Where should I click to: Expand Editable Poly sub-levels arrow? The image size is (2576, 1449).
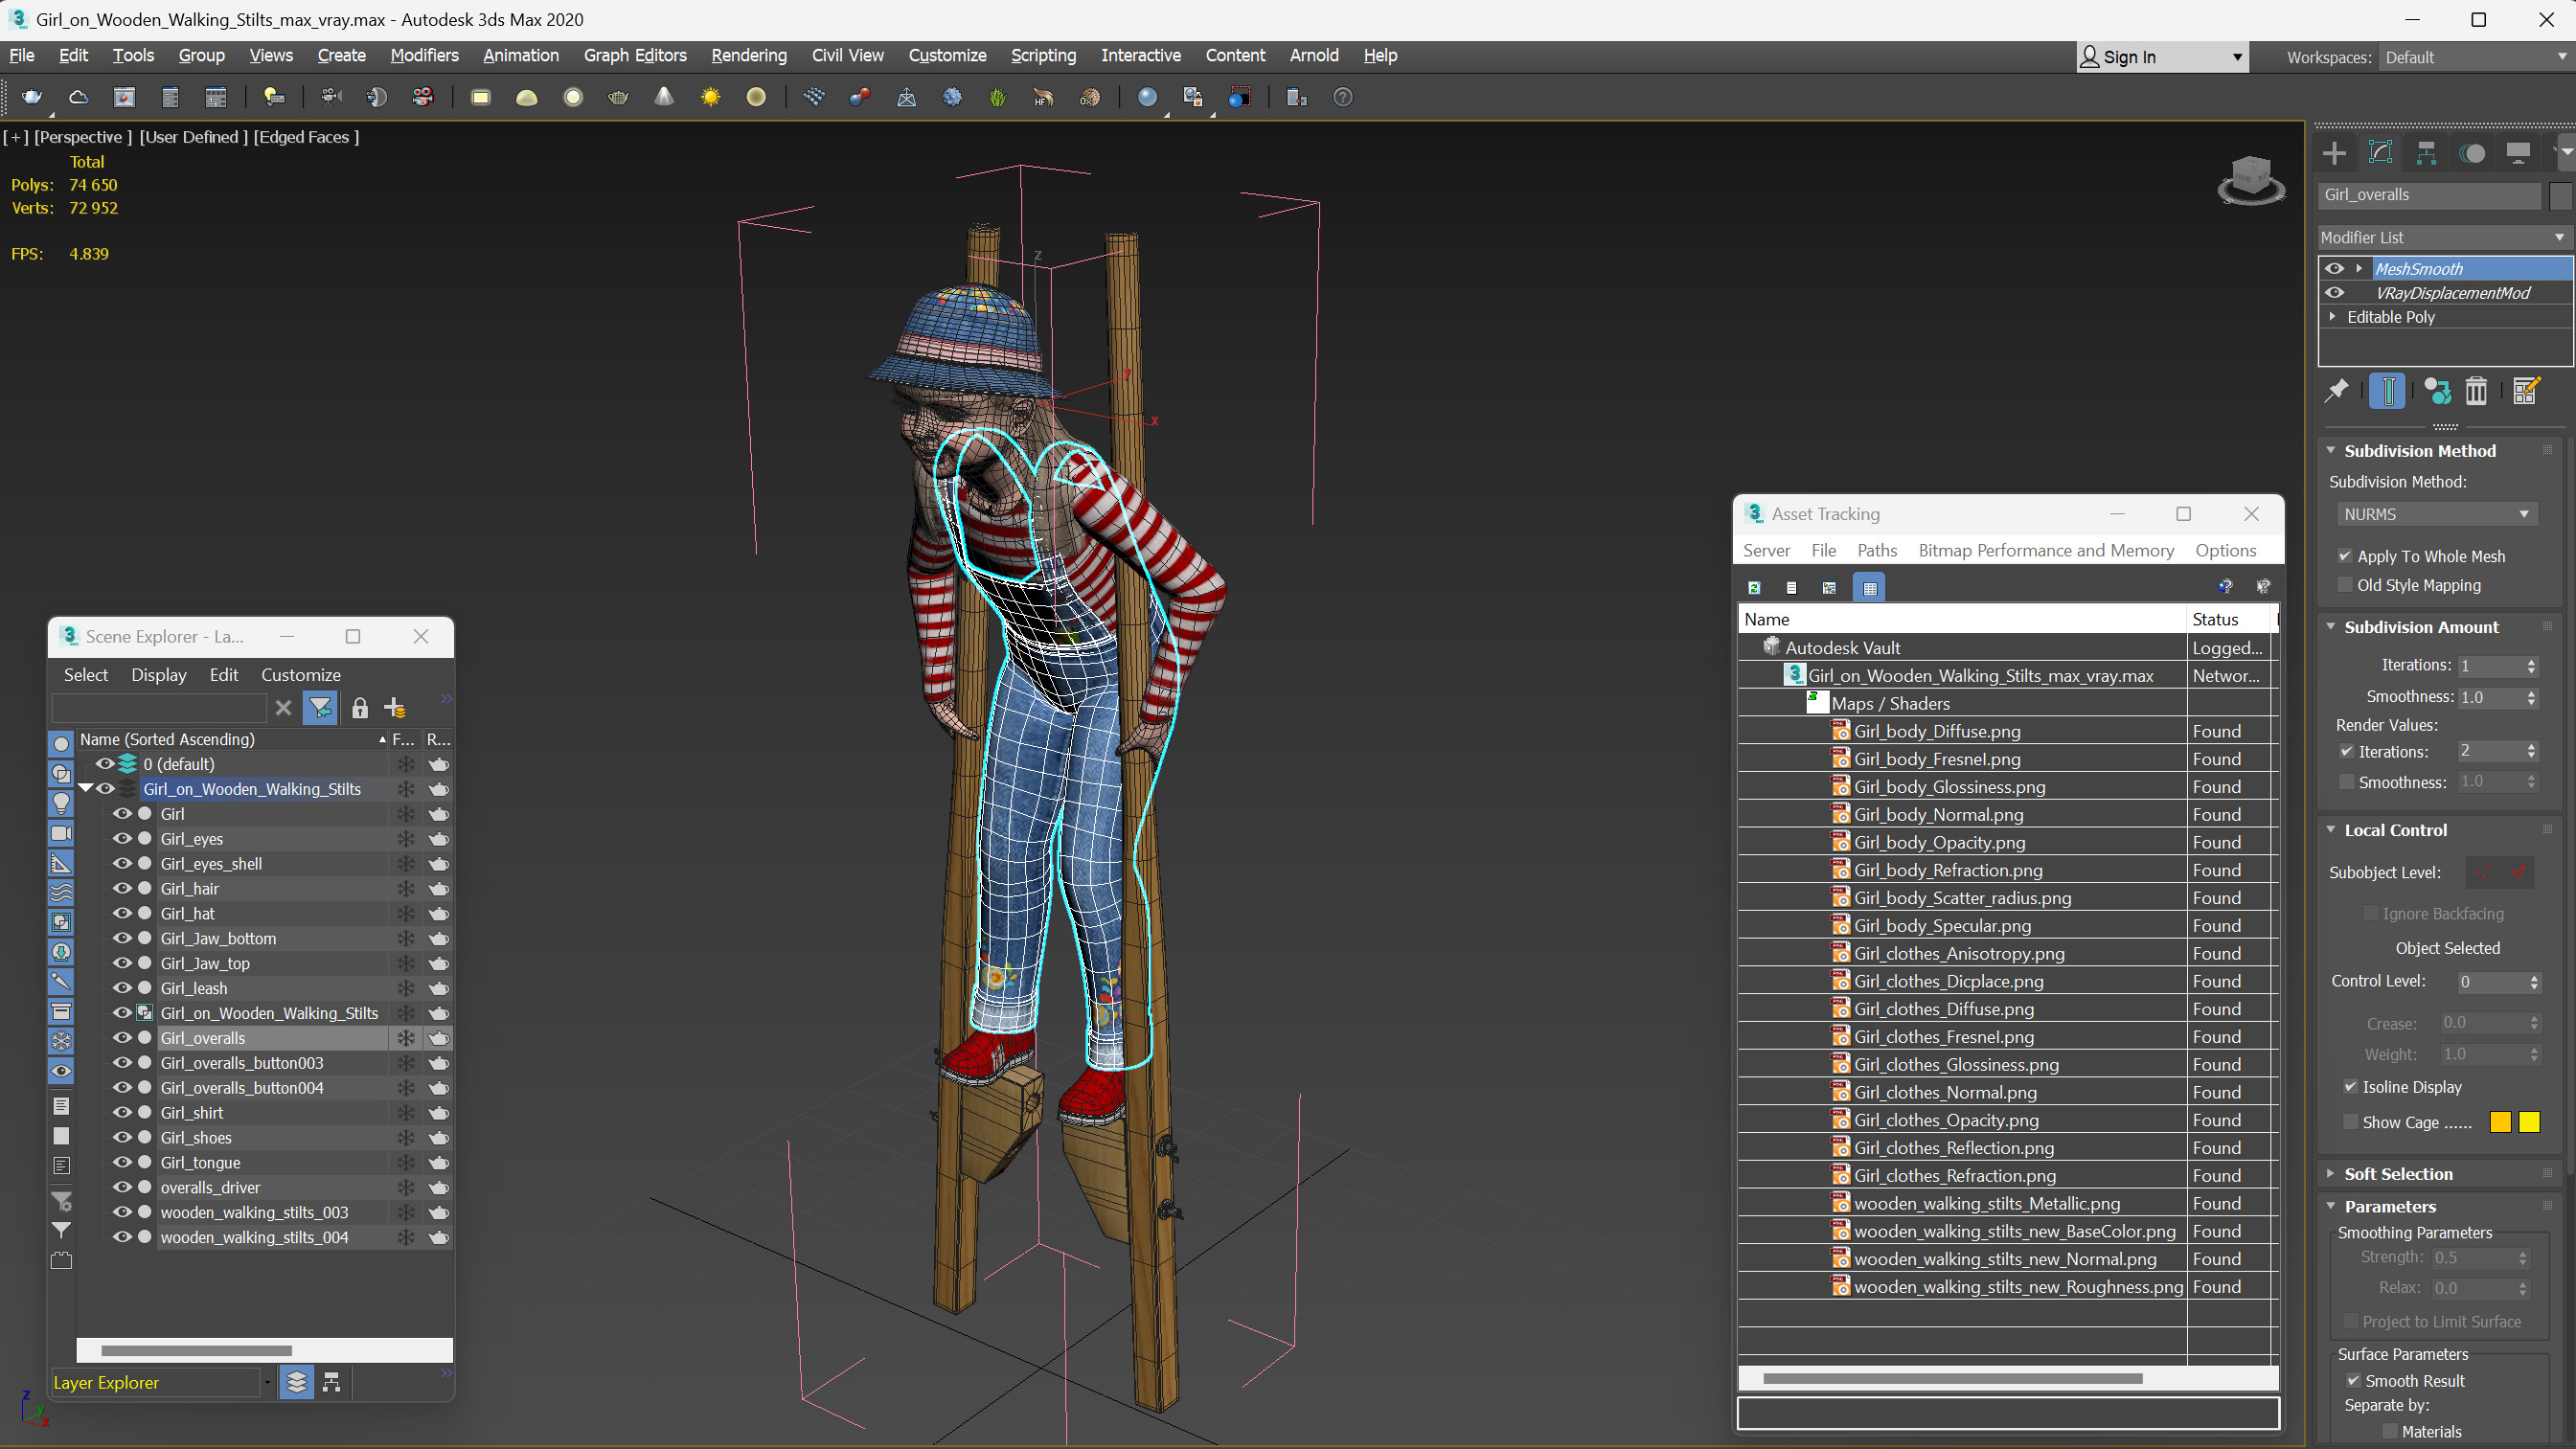[2333, 317]
